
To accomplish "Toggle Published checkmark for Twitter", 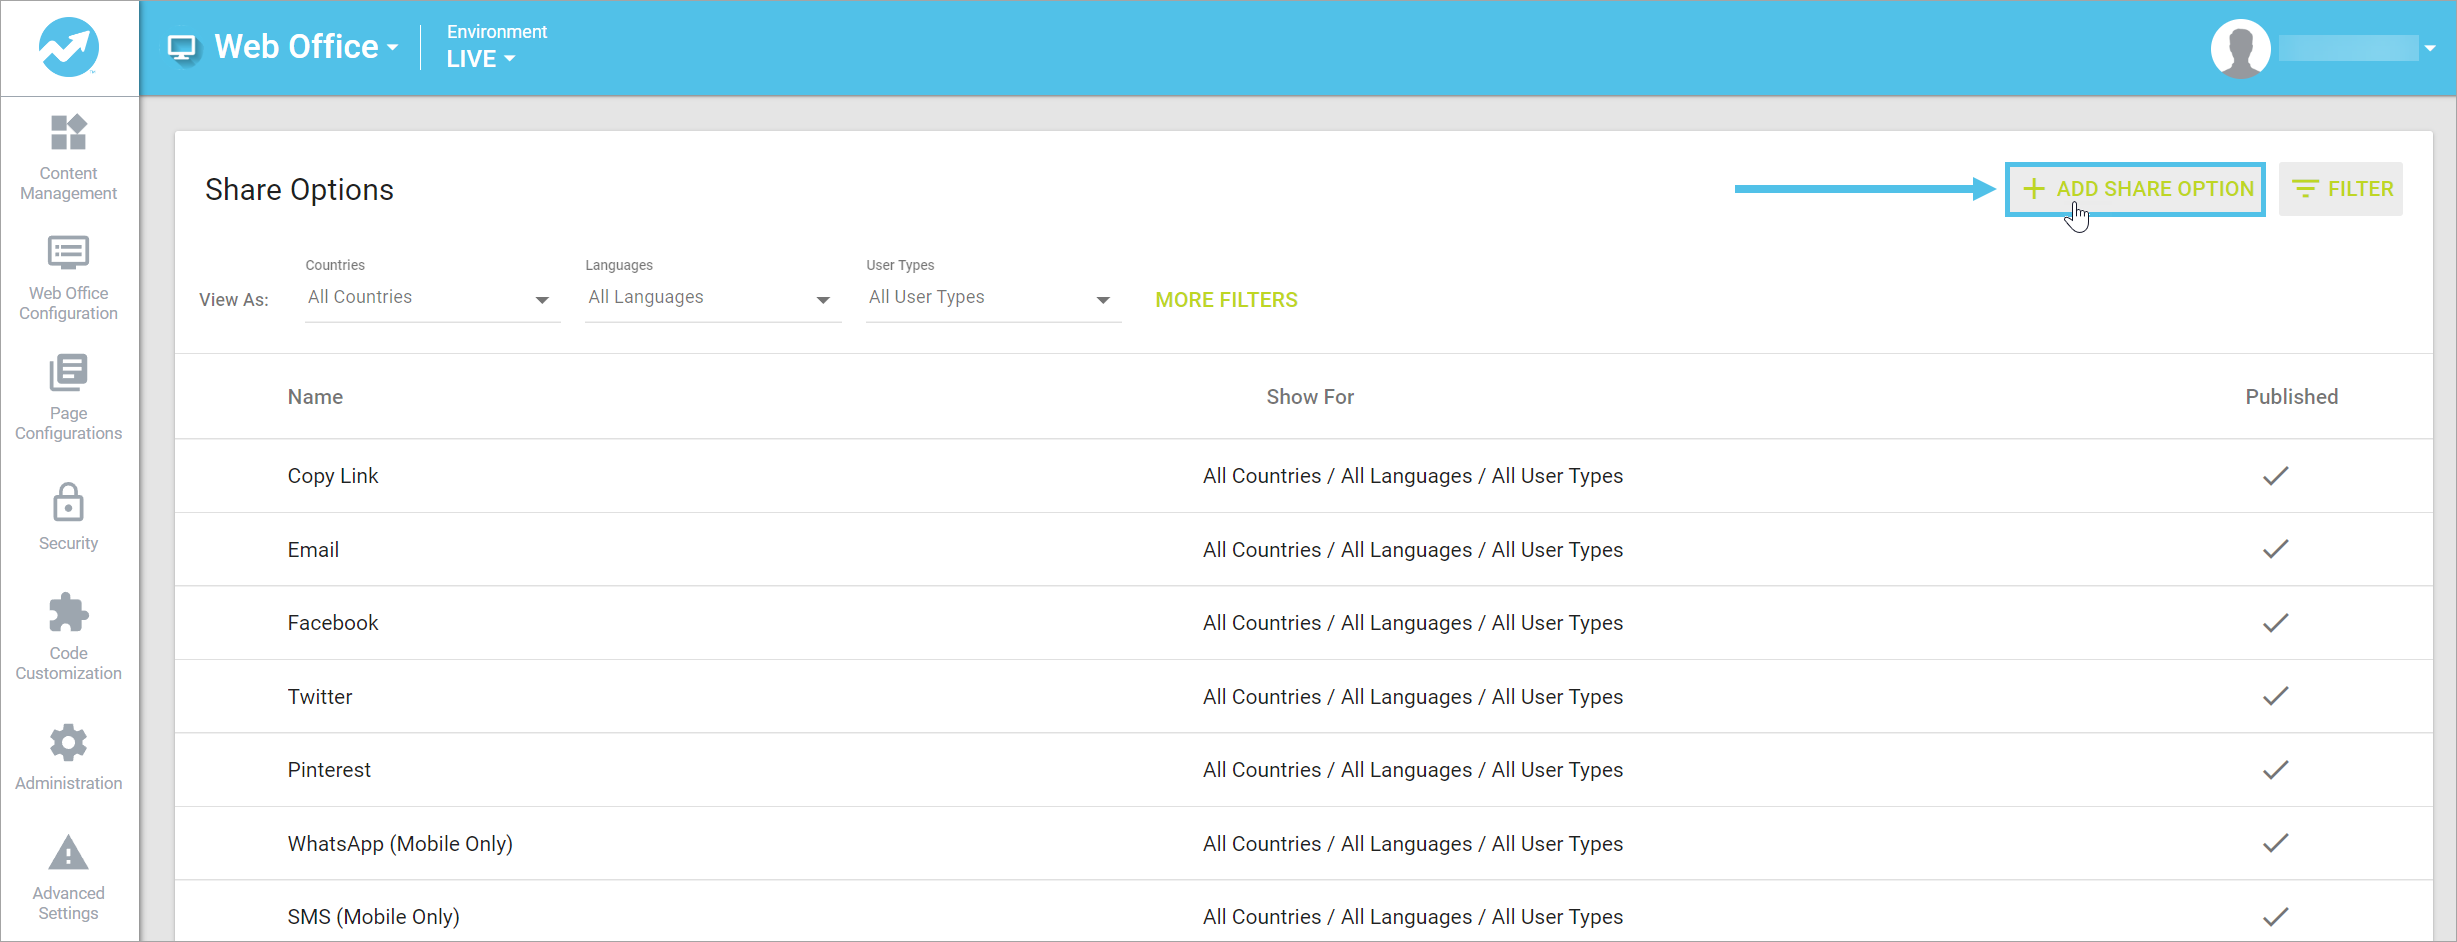I will click(2274, 696).
